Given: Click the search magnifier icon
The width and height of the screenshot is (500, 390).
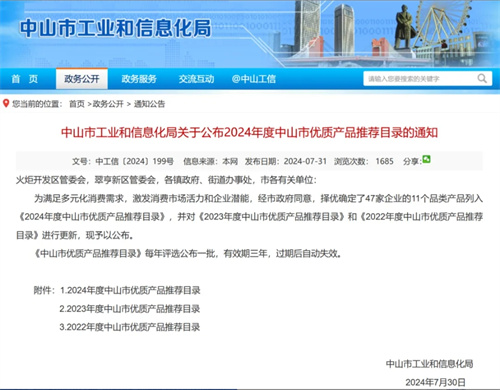Looking at the screenshot, I should point(482,79).
